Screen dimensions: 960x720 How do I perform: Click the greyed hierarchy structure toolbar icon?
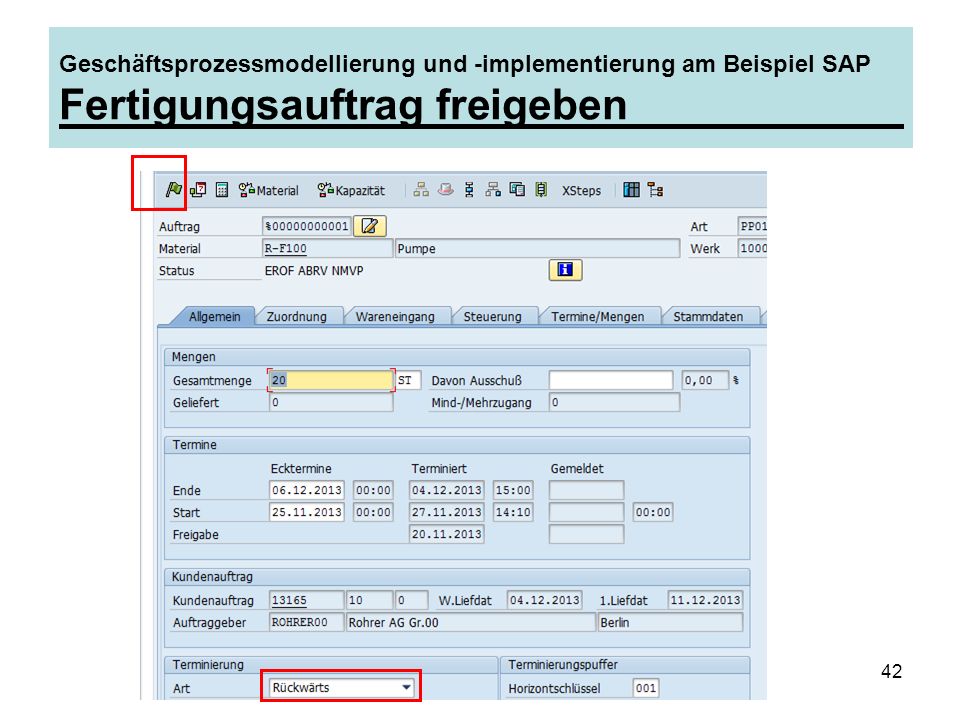point(421,190)
